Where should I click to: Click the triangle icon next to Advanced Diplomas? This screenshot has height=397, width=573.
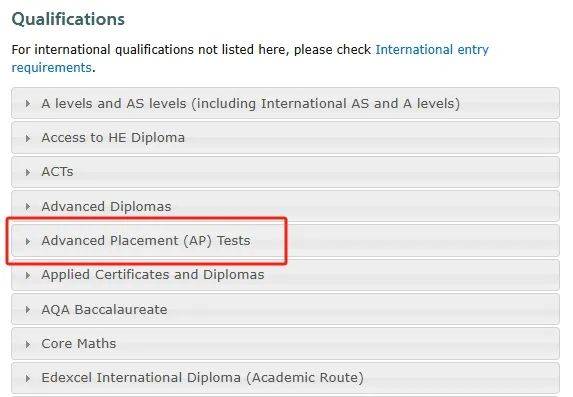(28, 207)
